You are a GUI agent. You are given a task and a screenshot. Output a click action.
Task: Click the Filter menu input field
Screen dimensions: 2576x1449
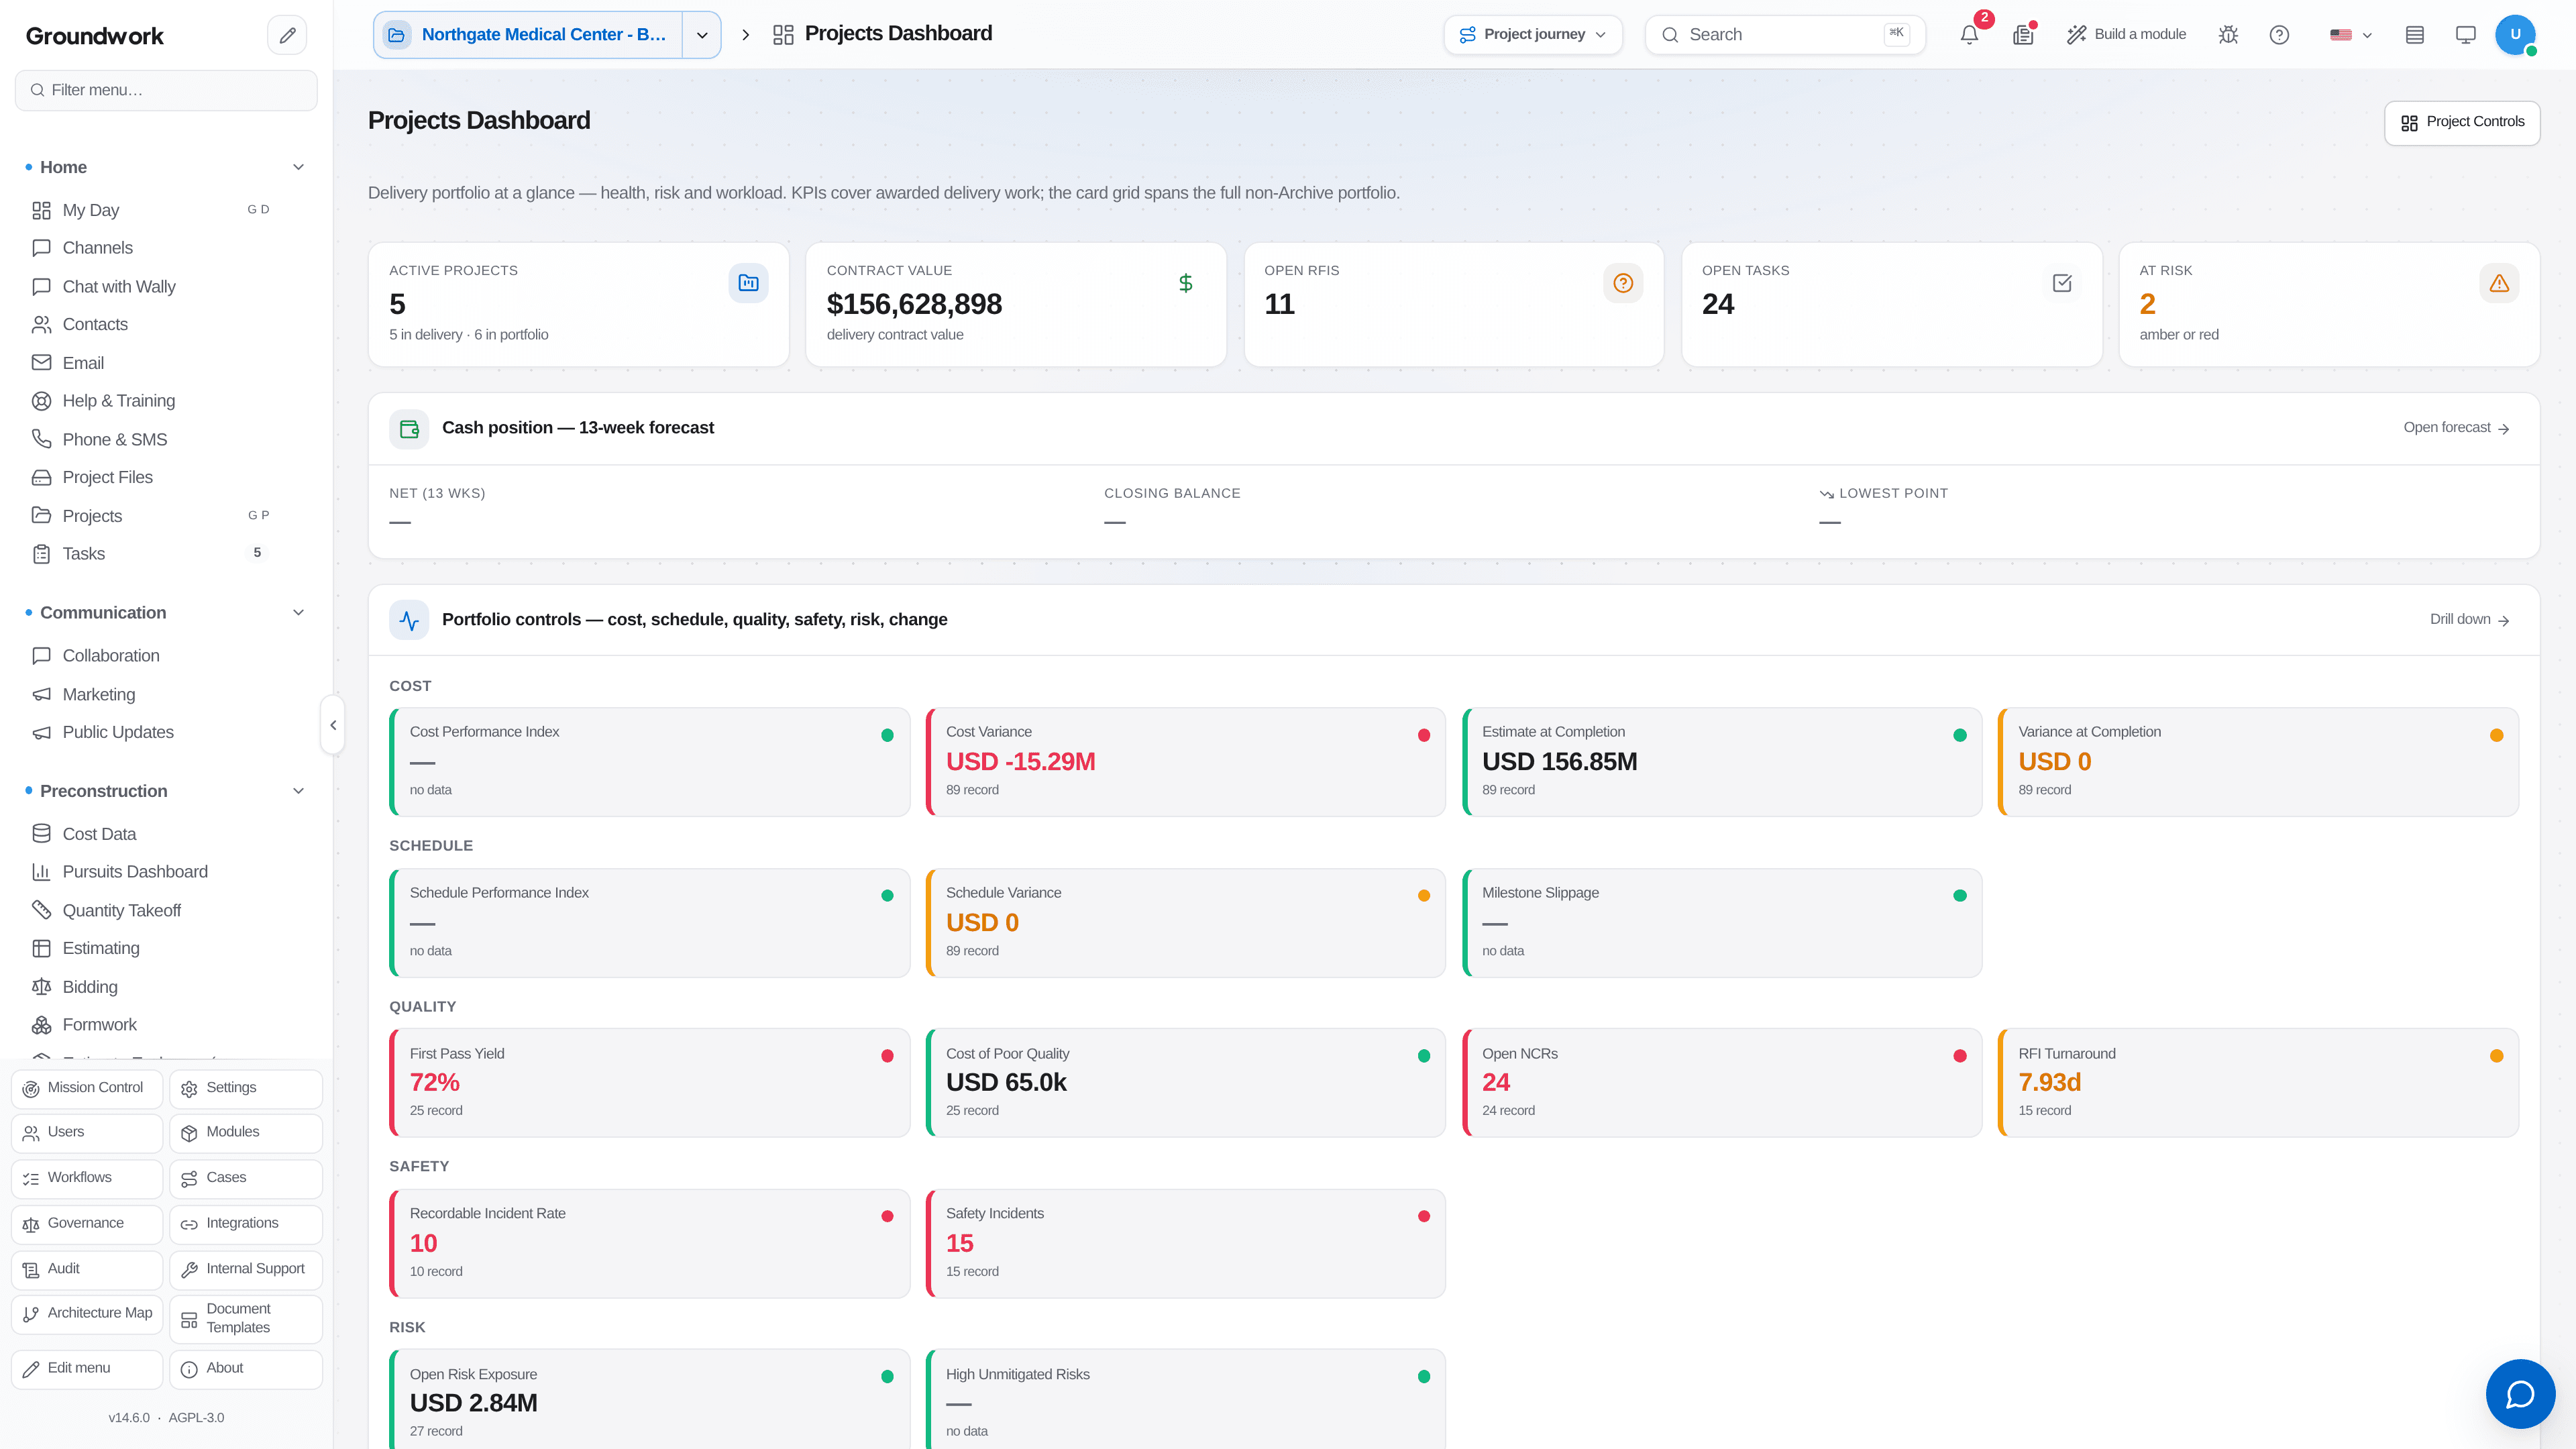click(166, 90)
